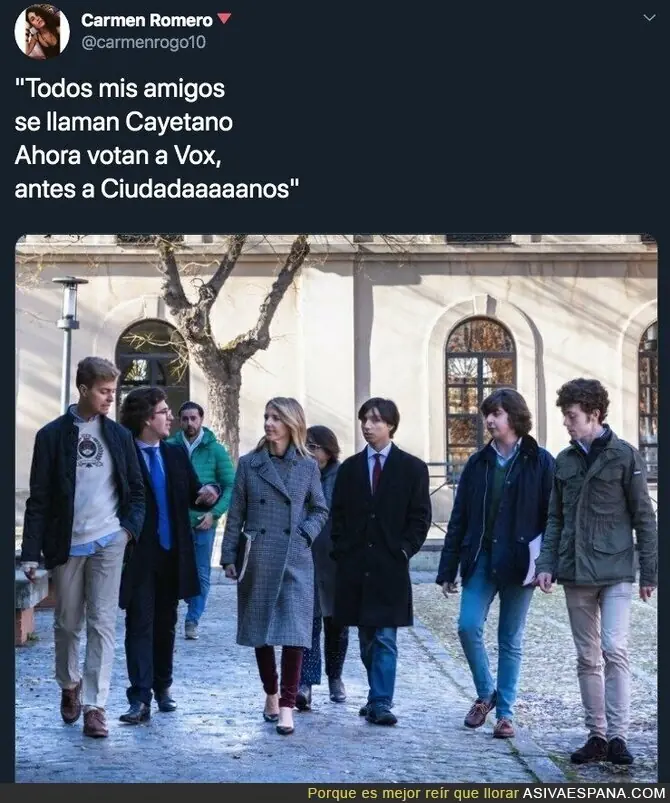This screenshot has width=670, height=803.
Task: Click the olive field jacket on the rightmost man
Action: pyautogui.click(x=598, y=510)
